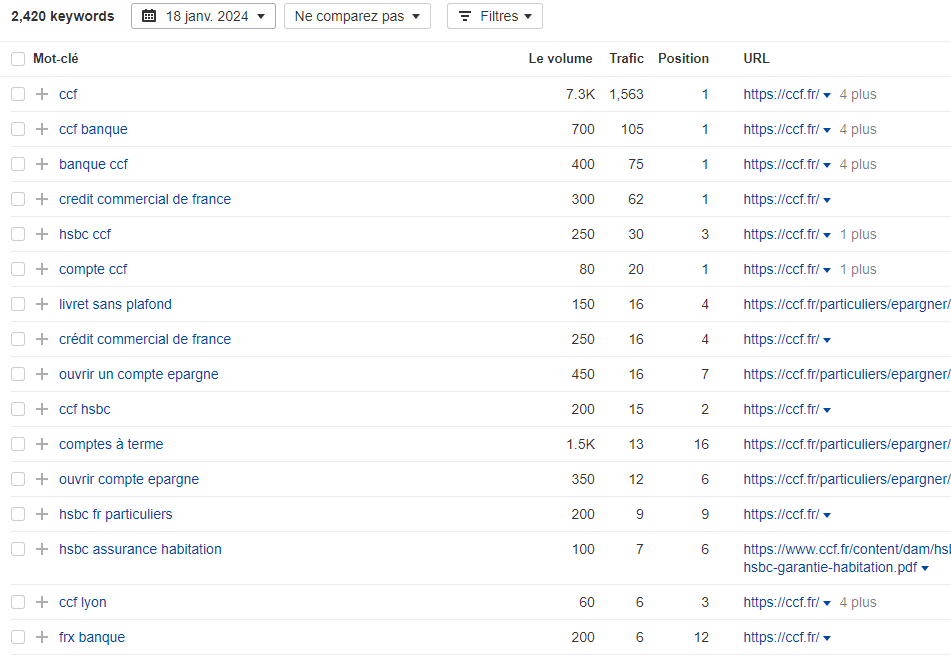The height and width of the screenshot is (660, 951).
Task: Expand the plus icon beside 'ccf banque'
Action: pyautogui.click(x=42, y=129)
